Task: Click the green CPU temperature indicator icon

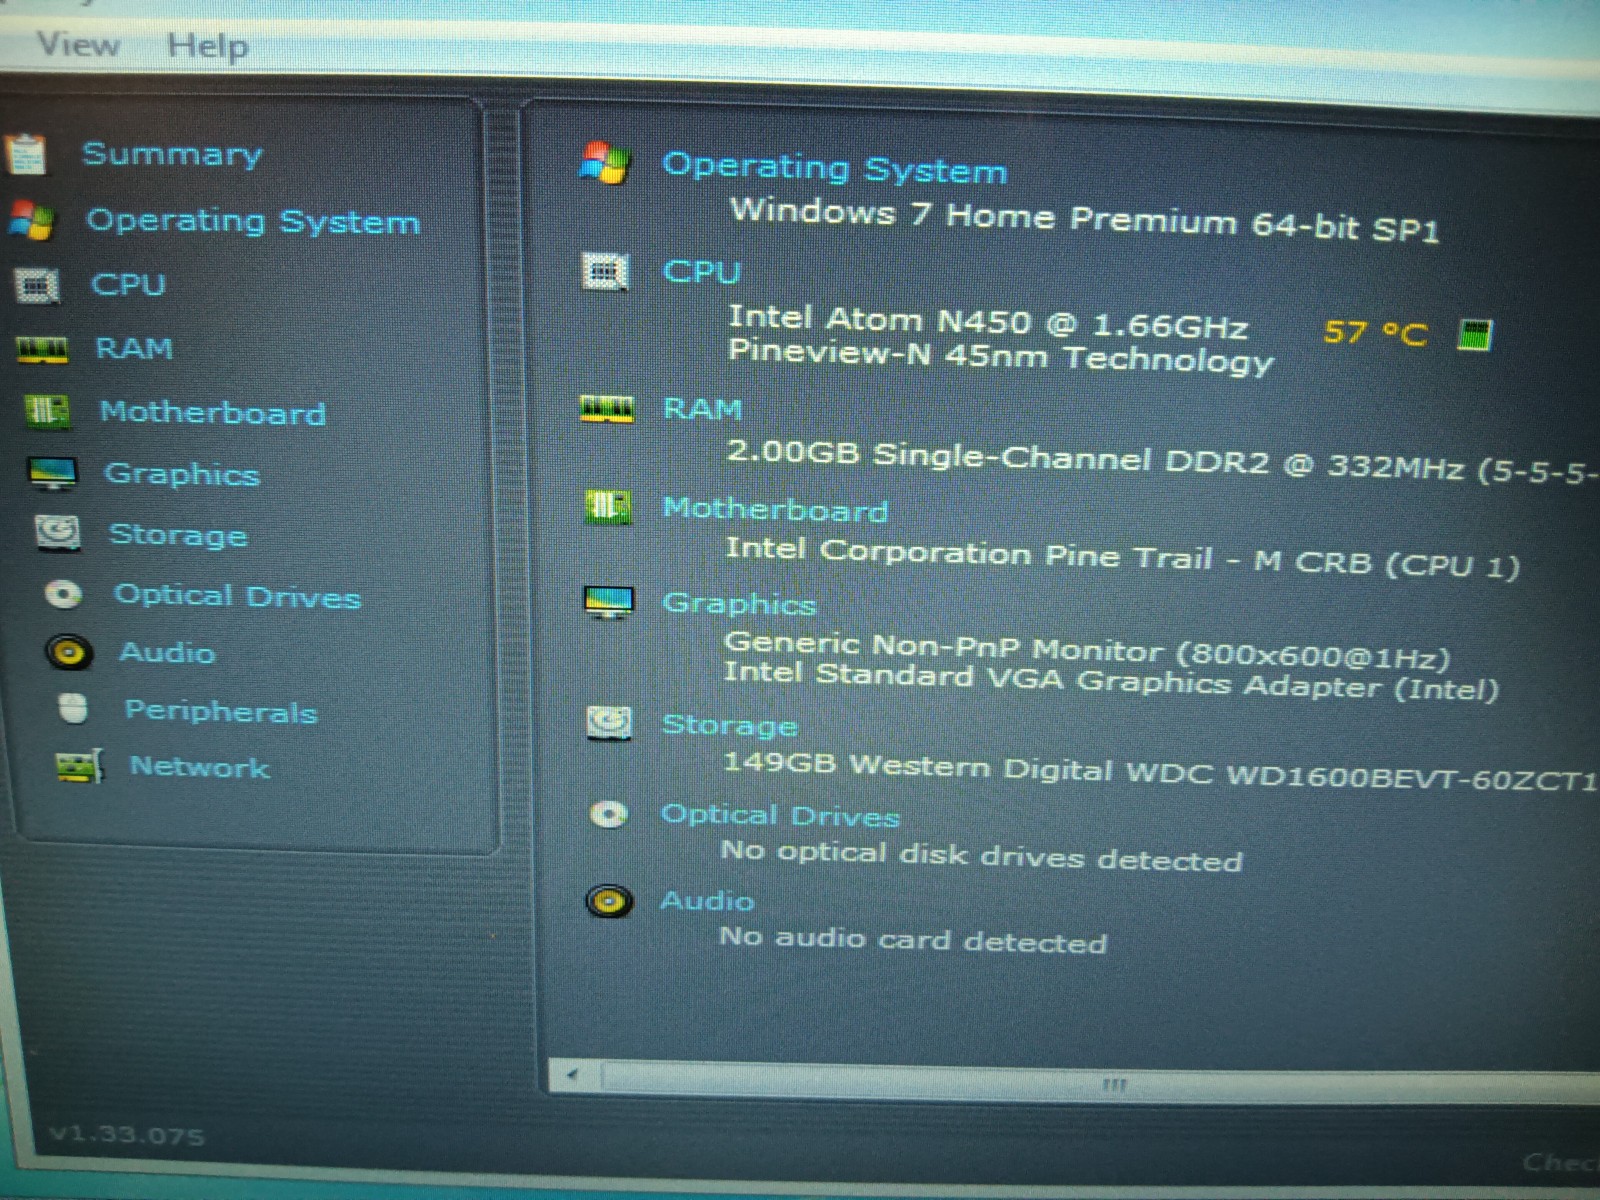Action: pos(1474,335)
